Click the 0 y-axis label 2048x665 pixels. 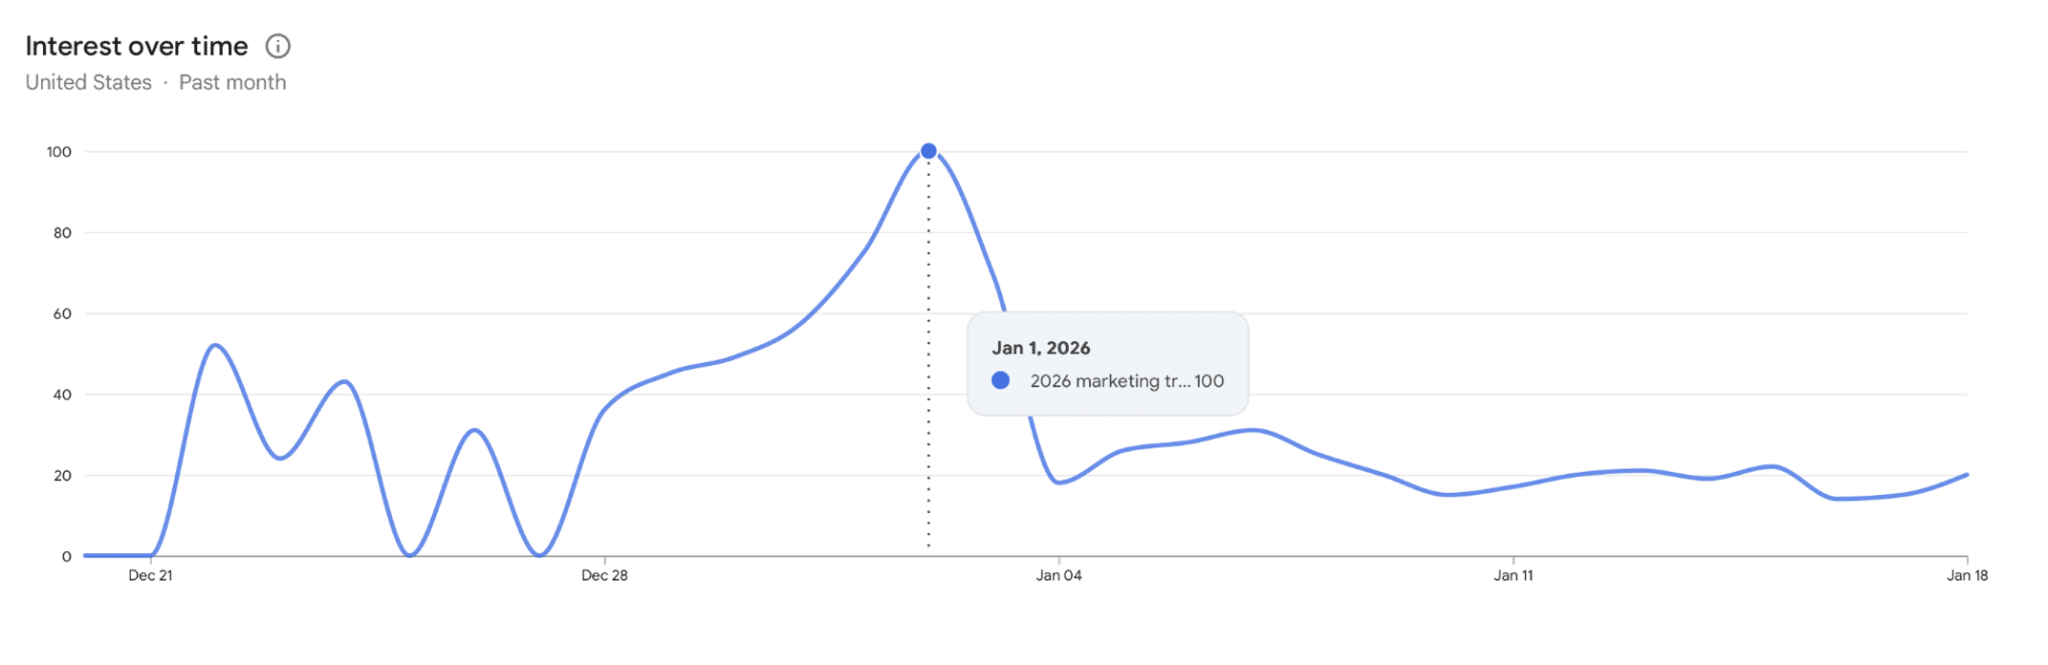coord(66,557)
